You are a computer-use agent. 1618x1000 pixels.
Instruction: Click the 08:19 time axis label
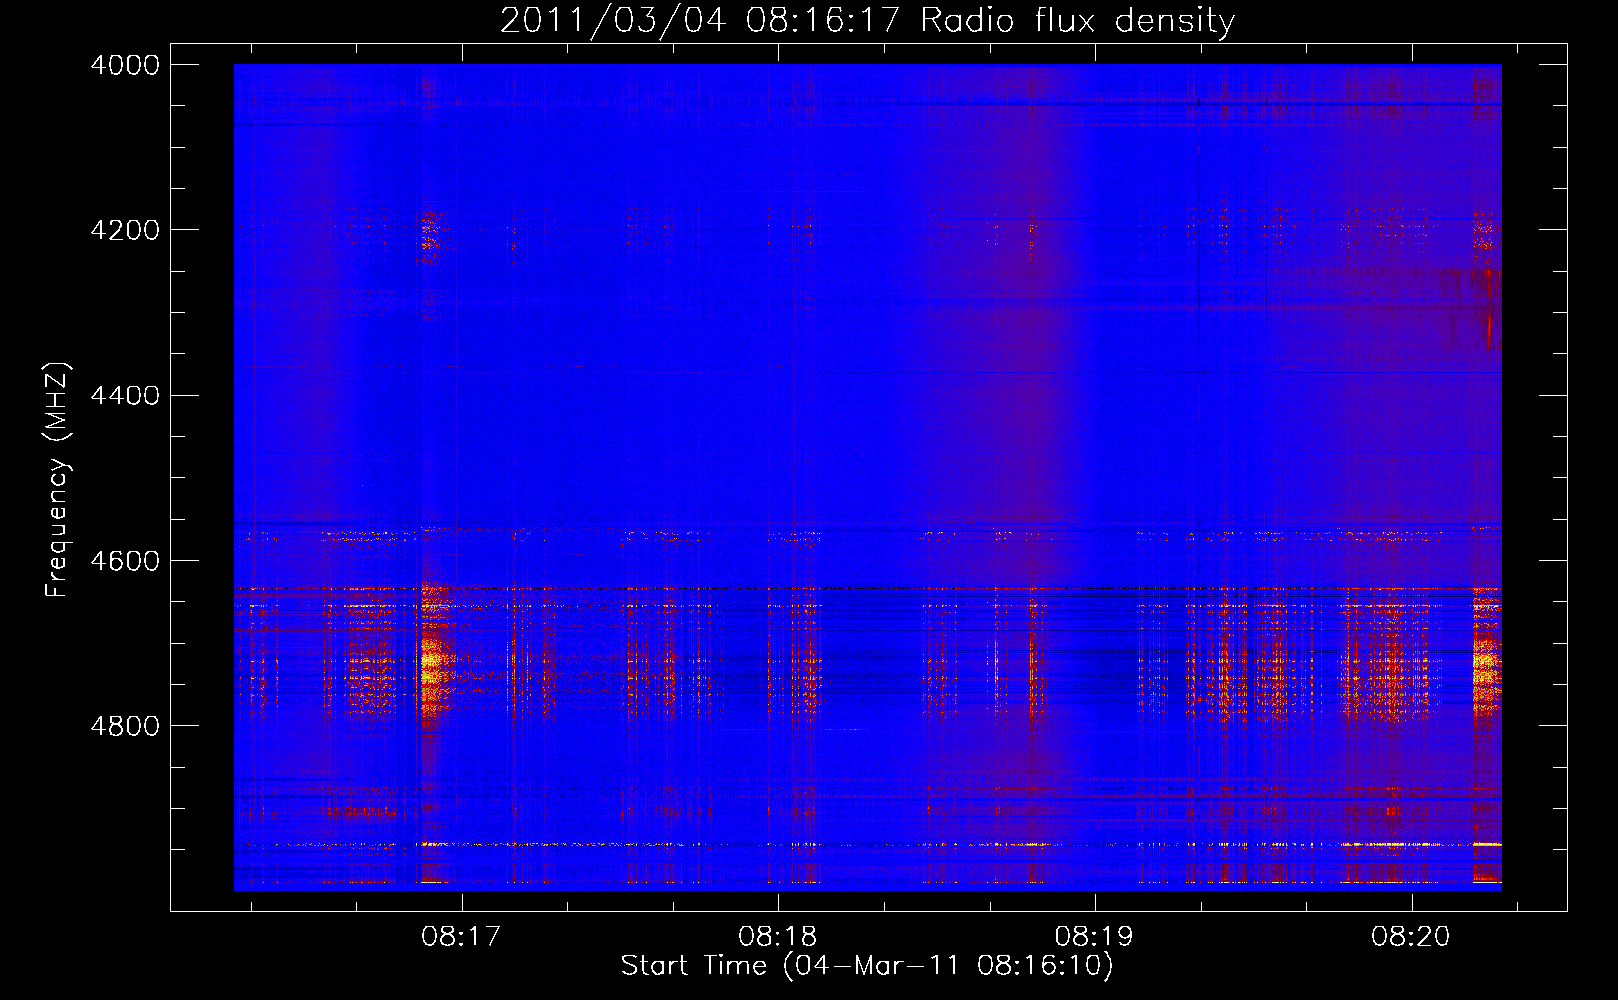point(1095,937)
